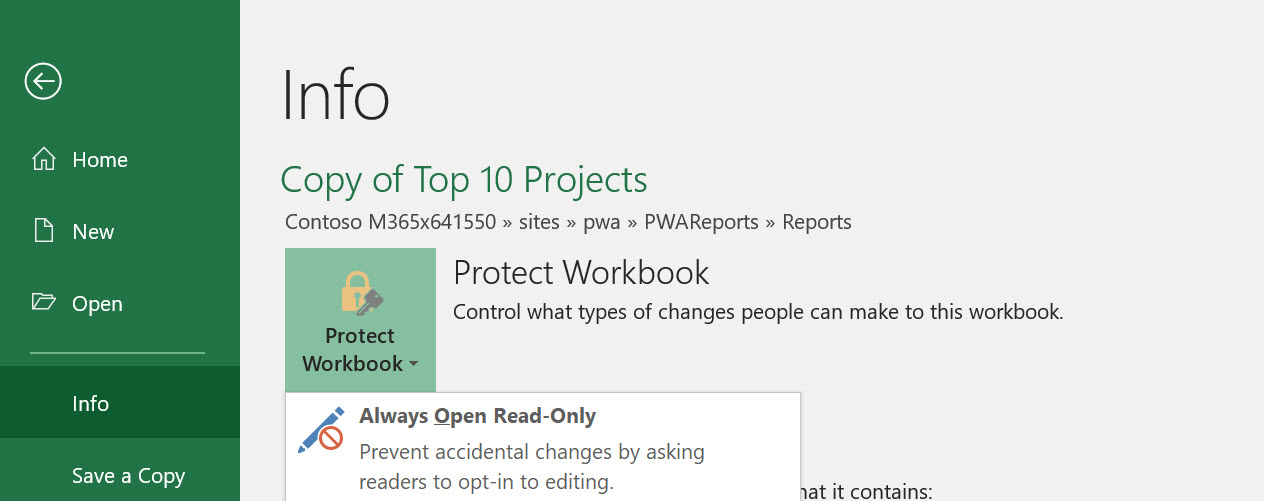Expand the Protect Workbook dropdown arrow
Viewport: 1264px width, 501px height.
point(412,365)
